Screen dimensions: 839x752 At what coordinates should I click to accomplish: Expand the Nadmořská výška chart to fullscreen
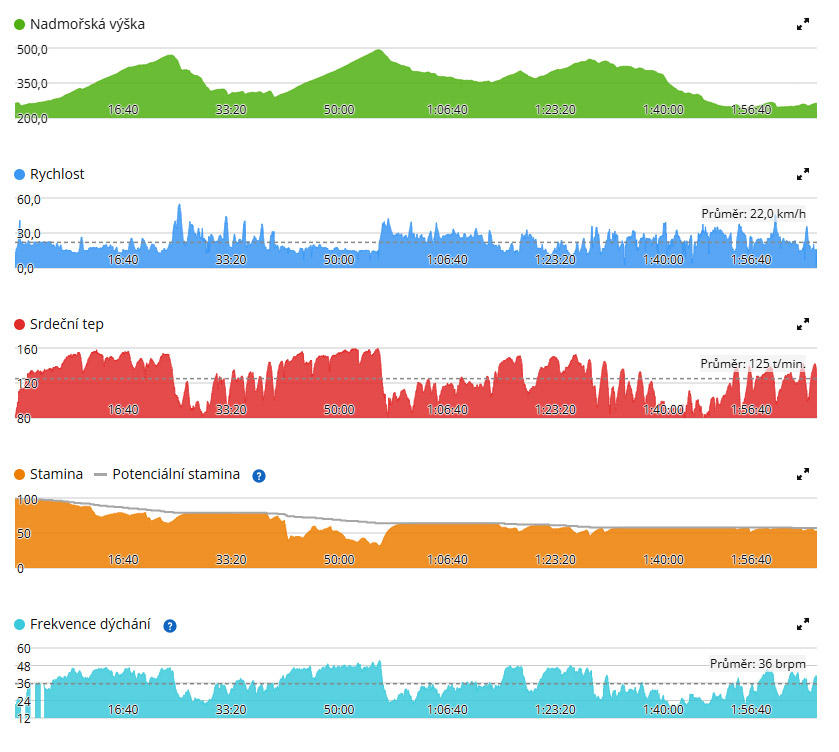pos(803,24)
